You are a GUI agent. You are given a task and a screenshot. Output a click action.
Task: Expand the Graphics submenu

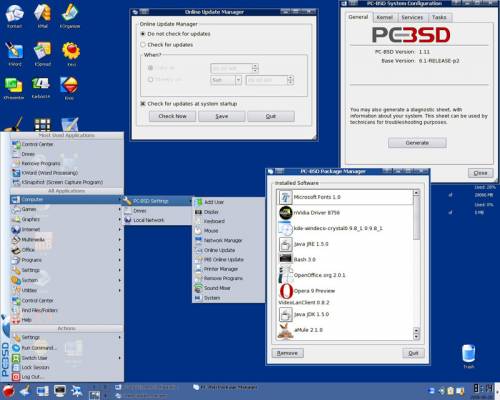point(66,219)
